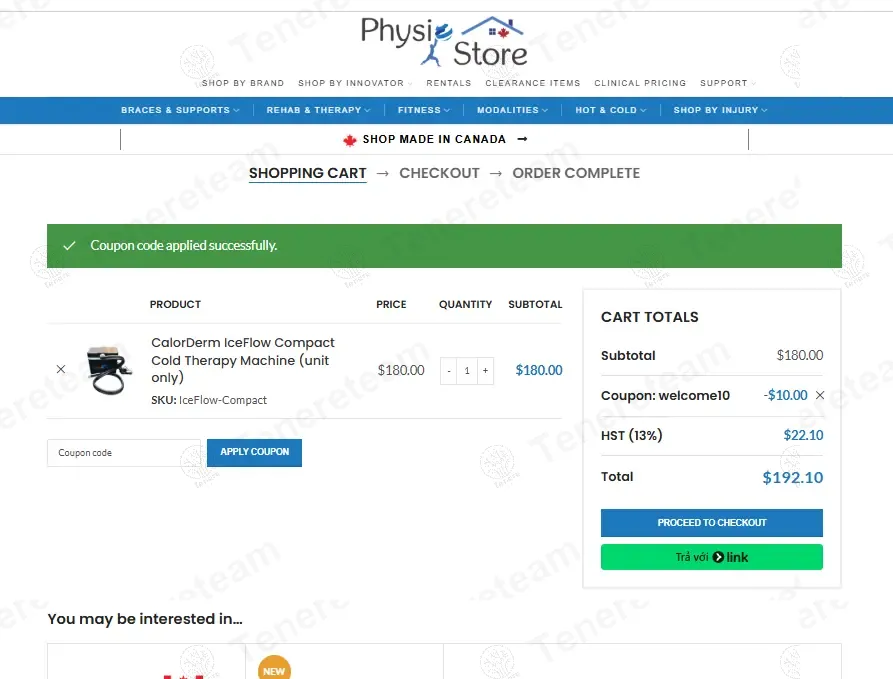Increase quantity with plus button
The image size is (893, 679).
click(485, 371)
